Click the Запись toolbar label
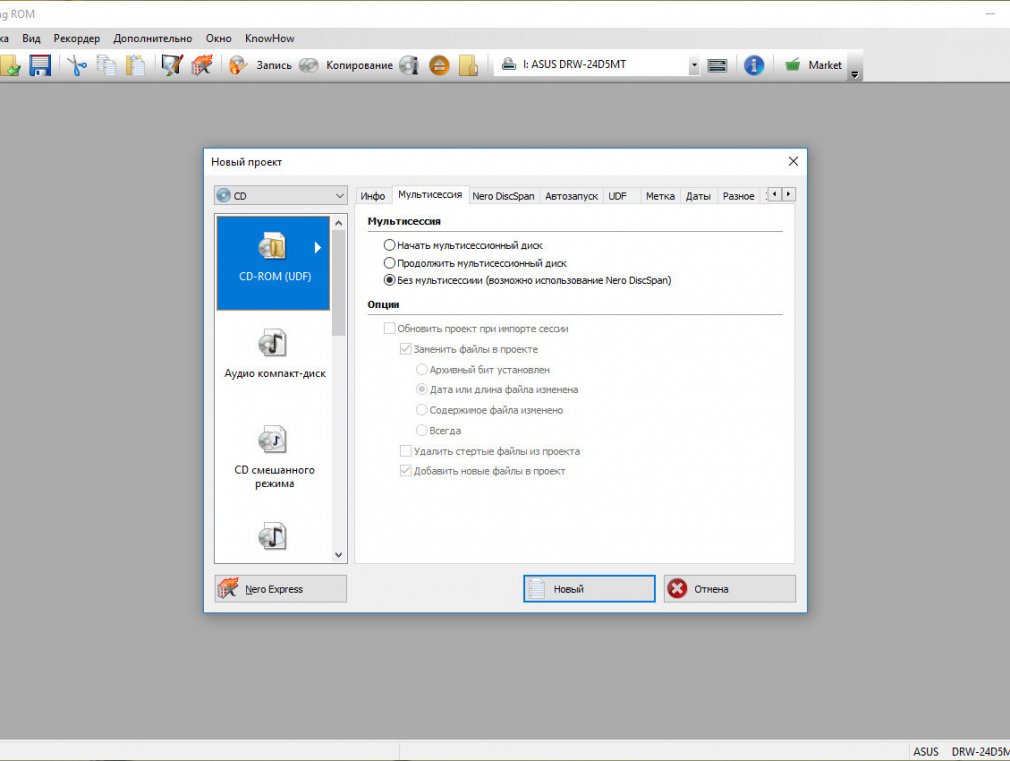1010x761 pixels. tap(274, 65)
